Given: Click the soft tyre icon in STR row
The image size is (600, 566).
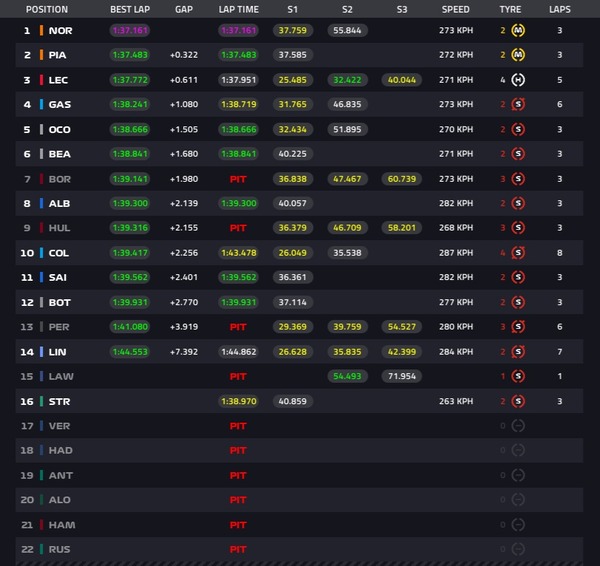Looking at the screenshot, I should pos(518,401).
